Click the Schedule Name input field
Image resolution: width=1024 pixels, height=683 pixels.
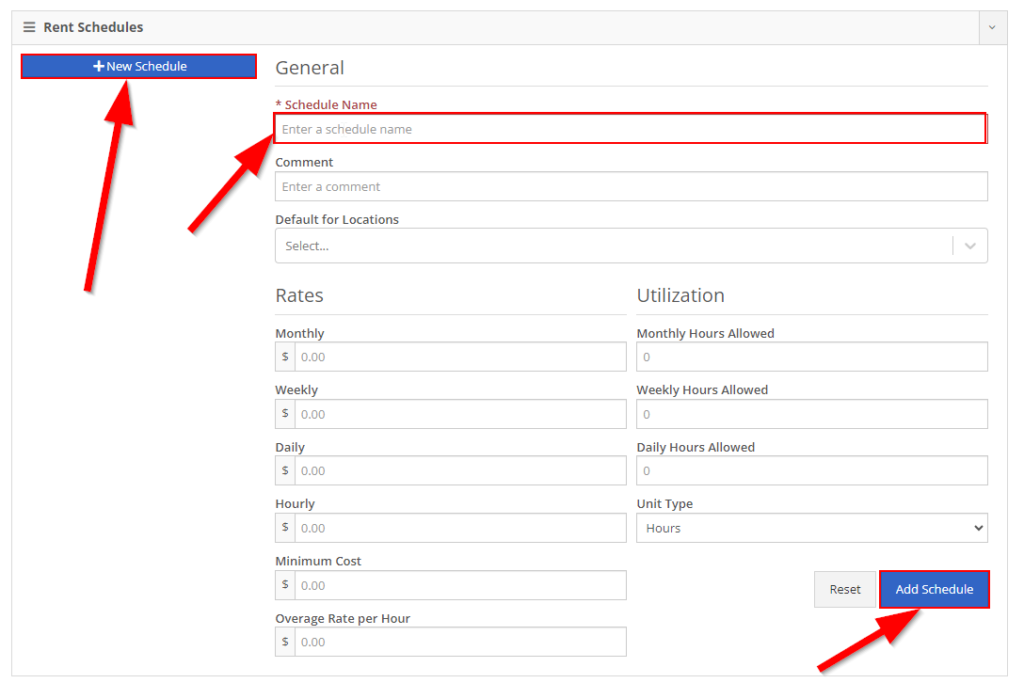click(630, 128)
